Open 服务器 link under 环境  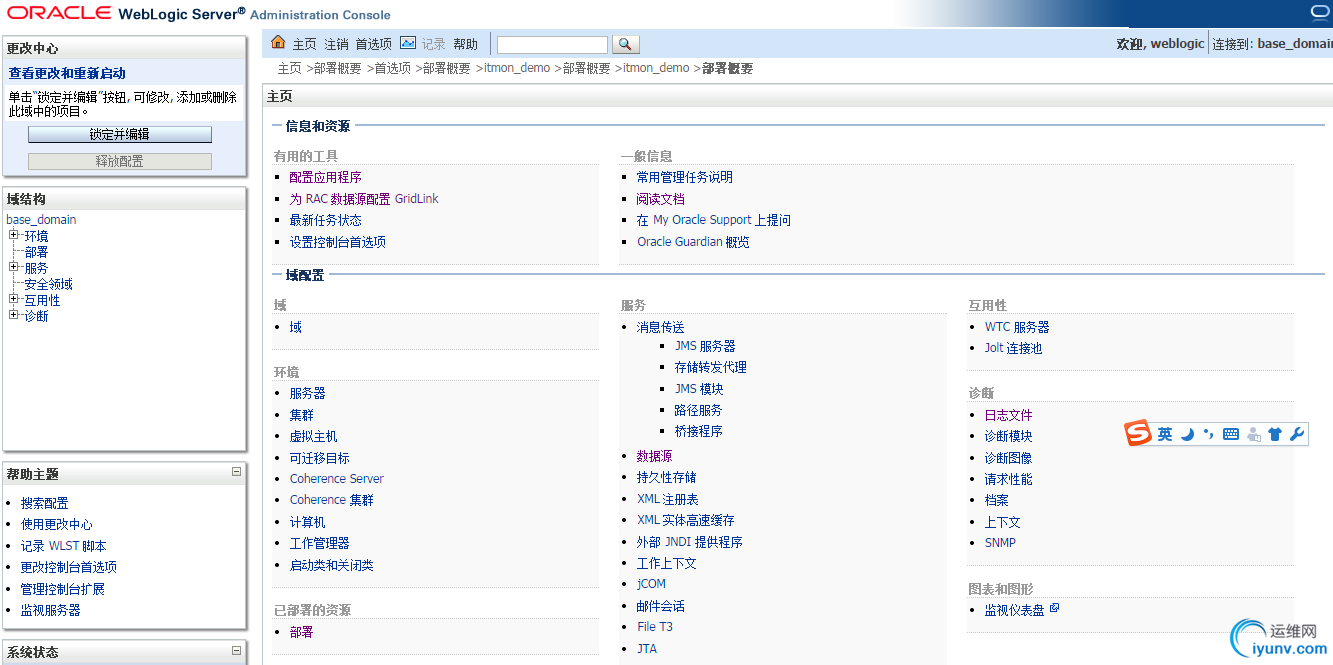coord(307,393)
